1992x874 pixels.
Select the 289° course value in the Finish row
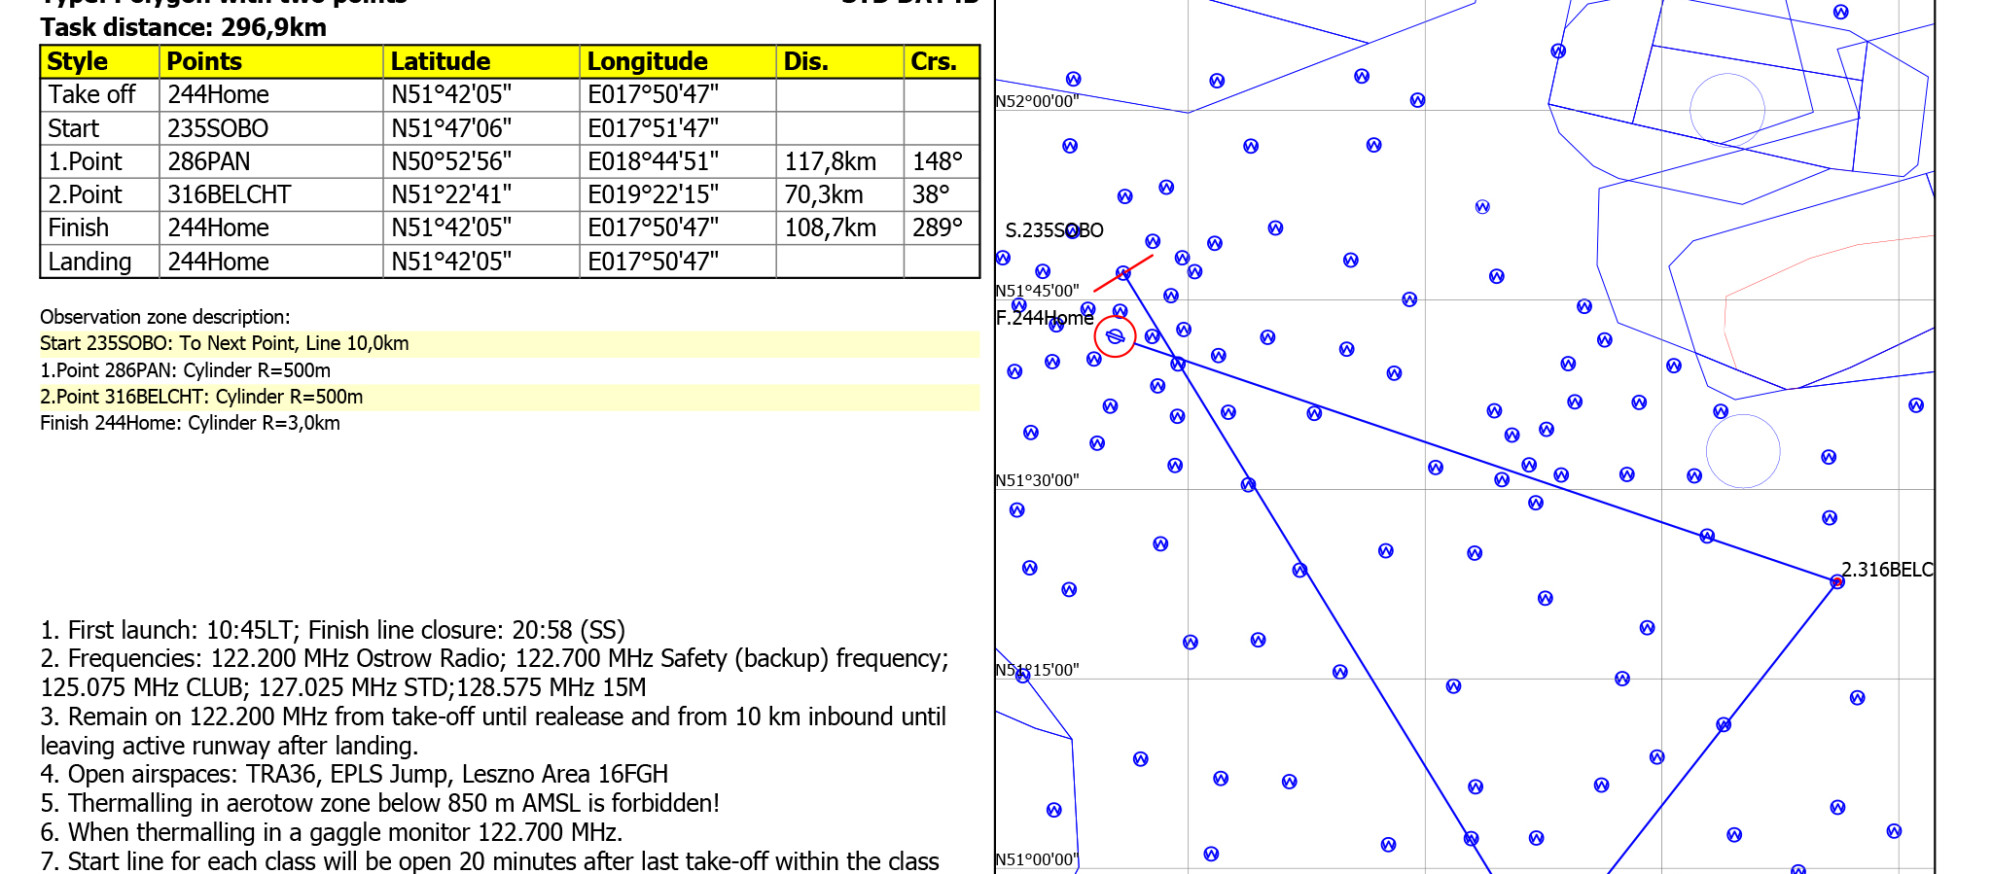pos(938,228)
